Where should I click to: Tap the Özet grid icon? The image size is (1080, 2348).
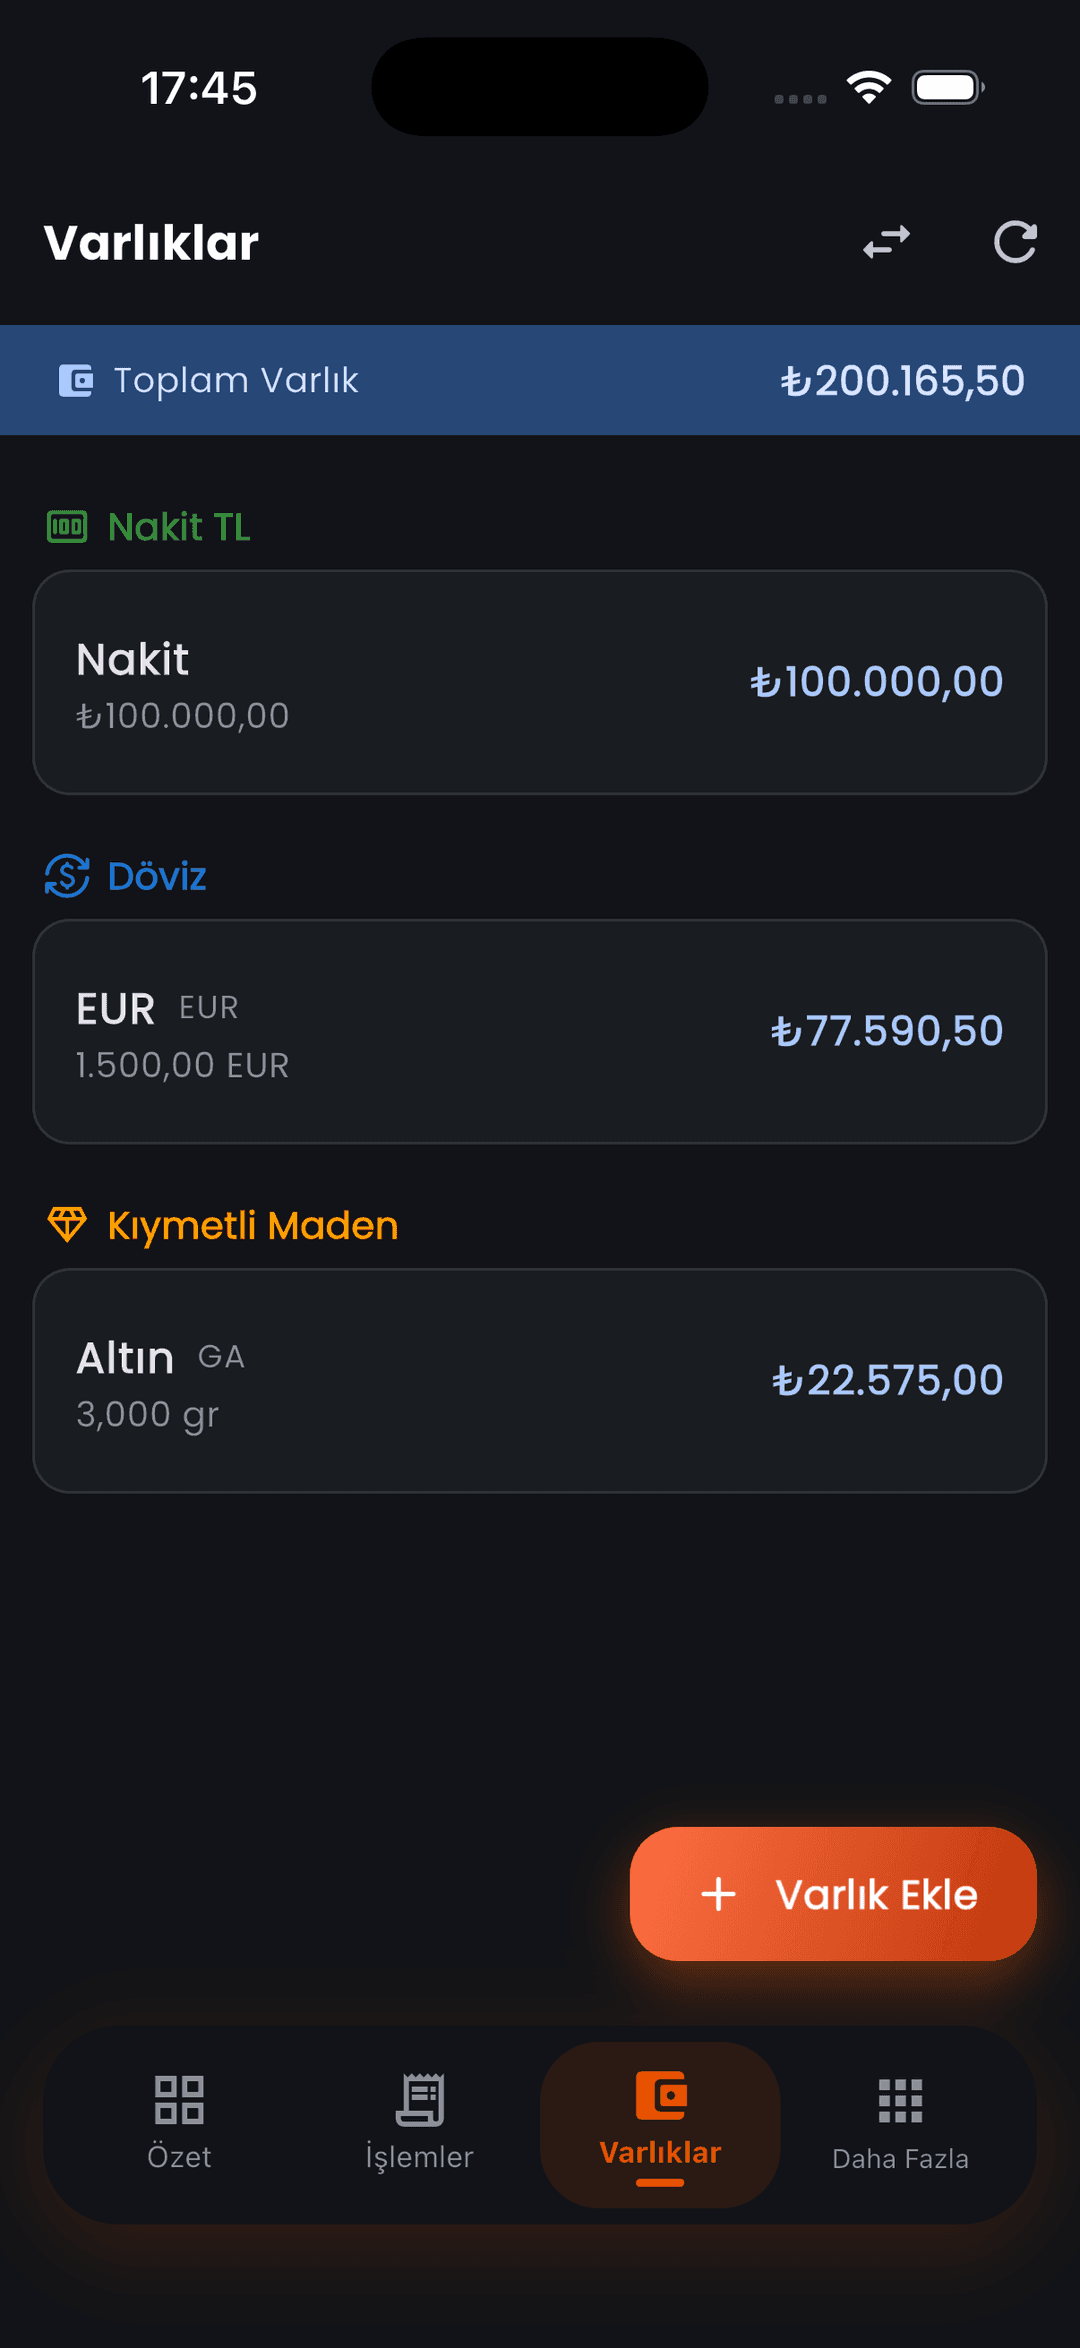[x=179, y=2098]
